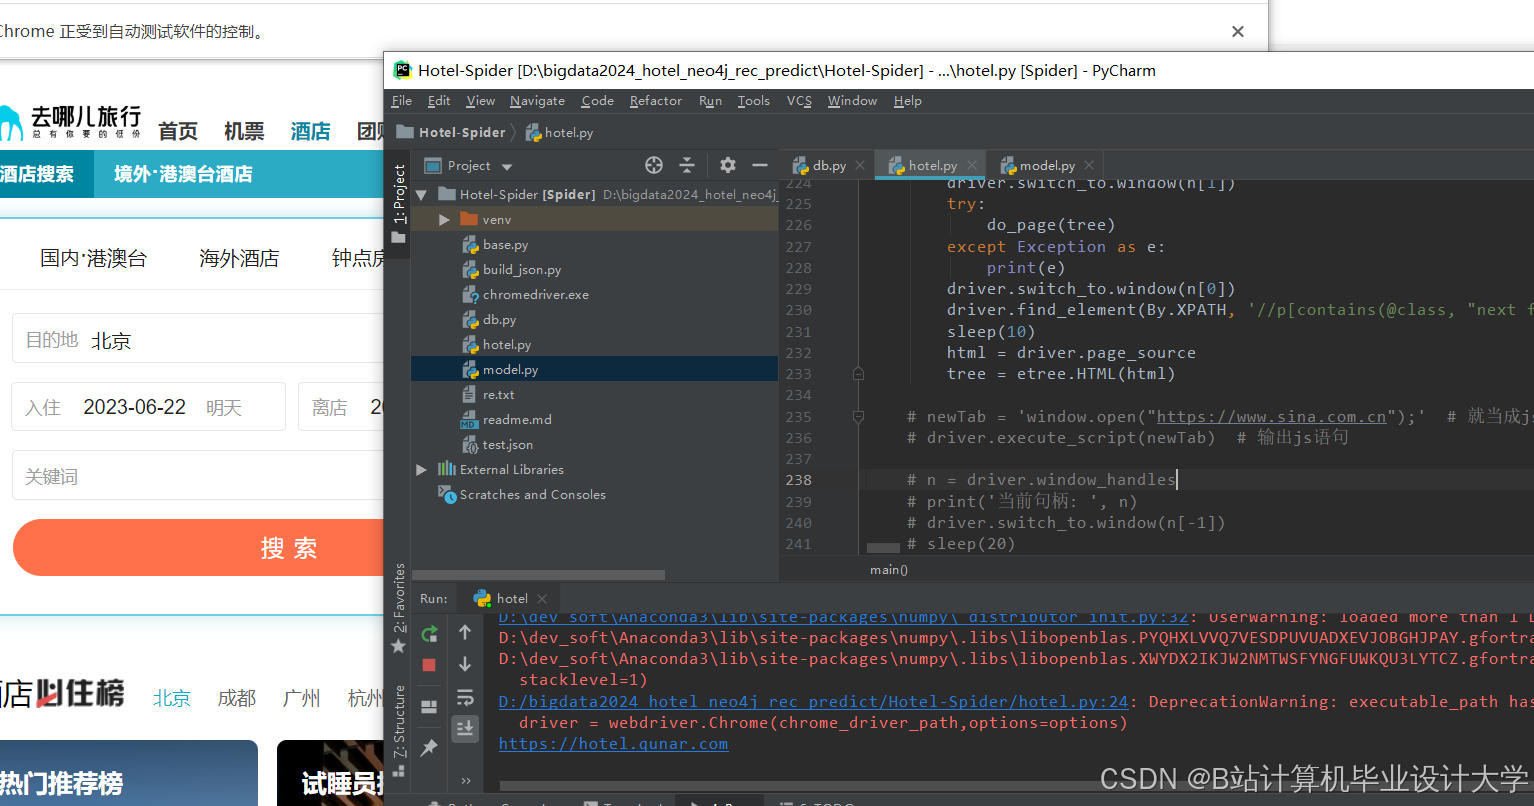Switch to the db.py editor tab
This screenshot has width=1534, height=806.
pos(820,165)
